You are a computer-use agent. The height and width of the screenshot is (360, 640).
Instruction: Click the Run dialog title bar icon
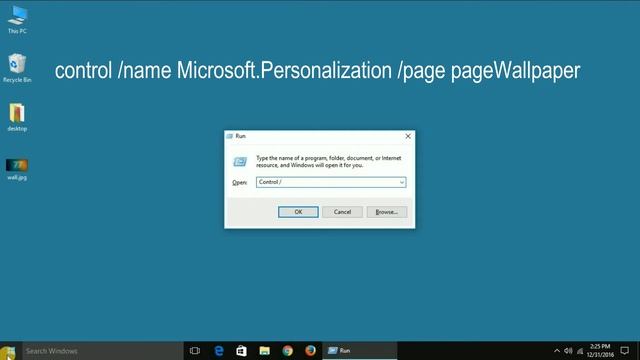[230, 136]
